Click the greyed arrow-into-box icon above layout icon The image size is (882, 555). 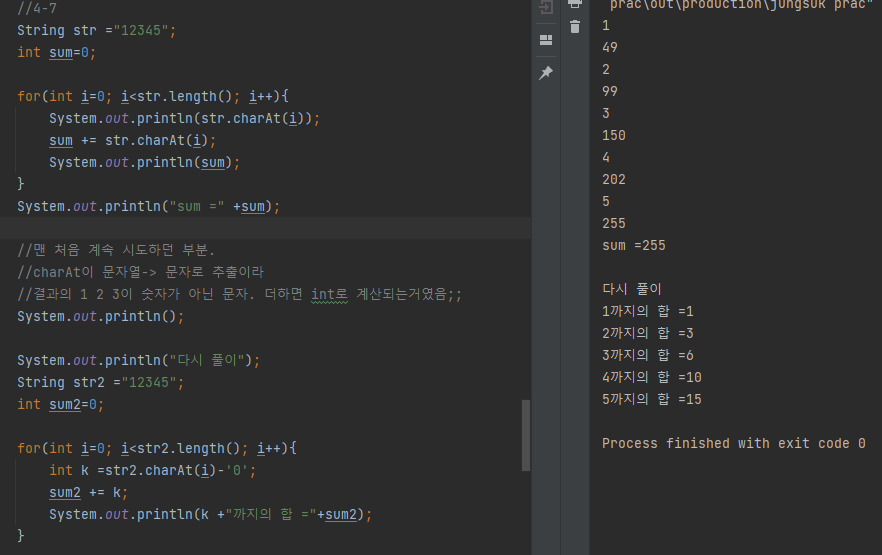[546, 7]
